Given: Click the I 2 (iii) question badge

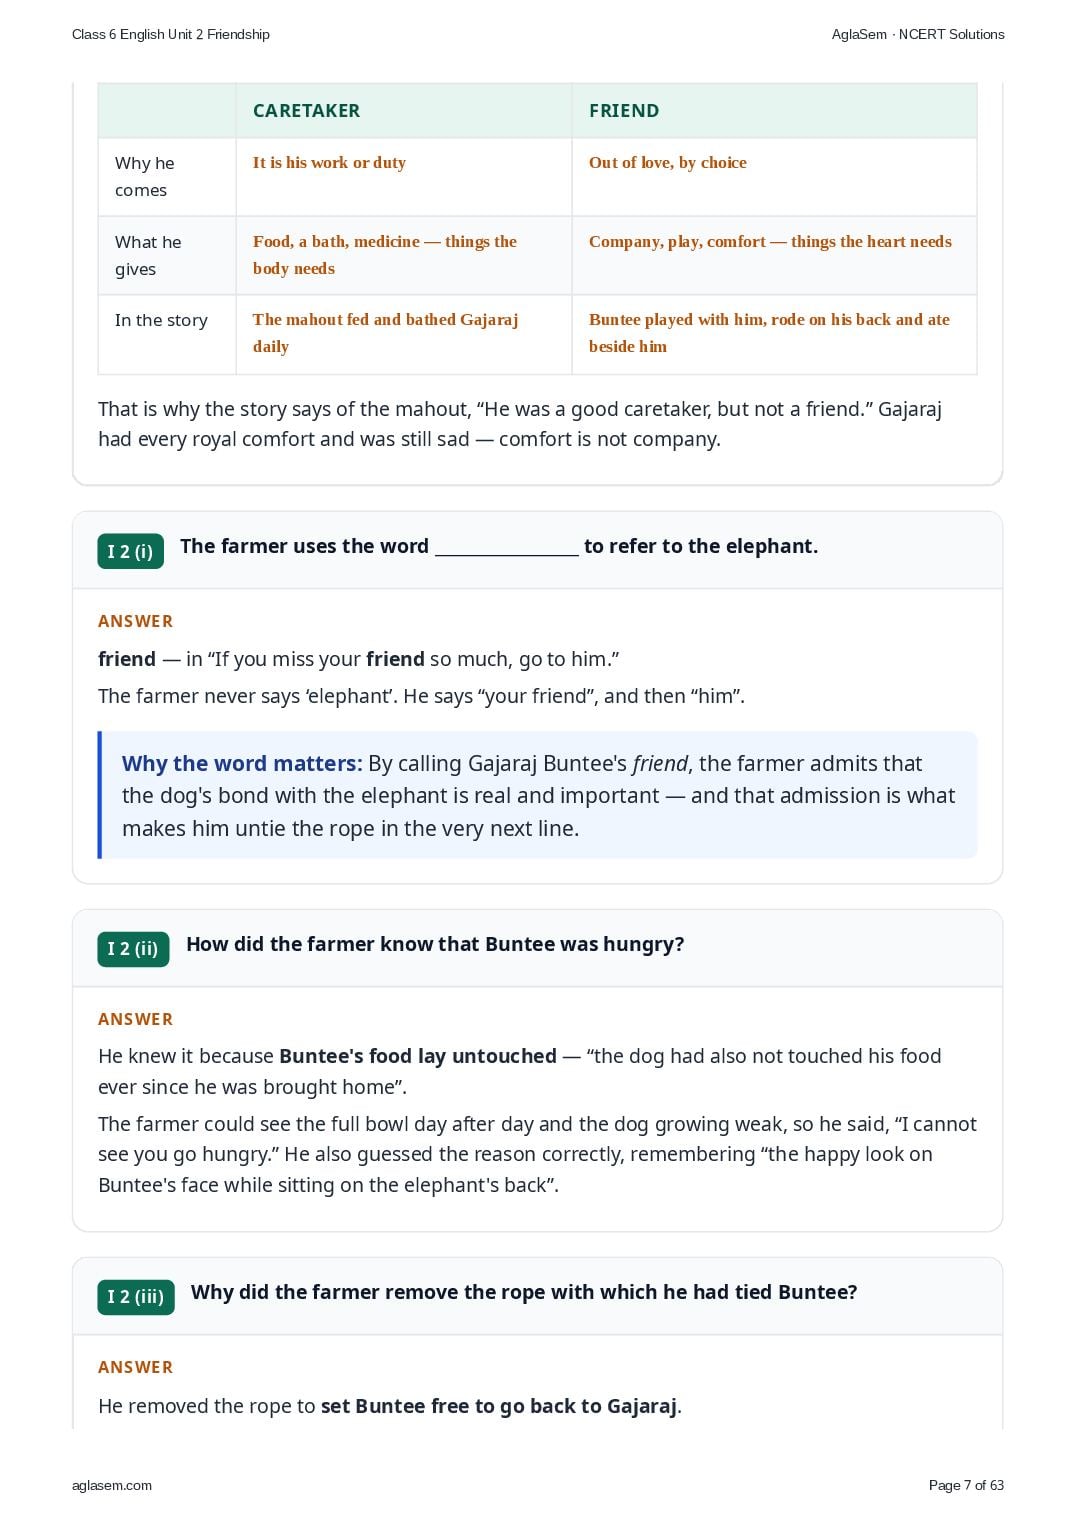Looking at the screenshot, I should pyautogui.click(x=136, y=1297).
